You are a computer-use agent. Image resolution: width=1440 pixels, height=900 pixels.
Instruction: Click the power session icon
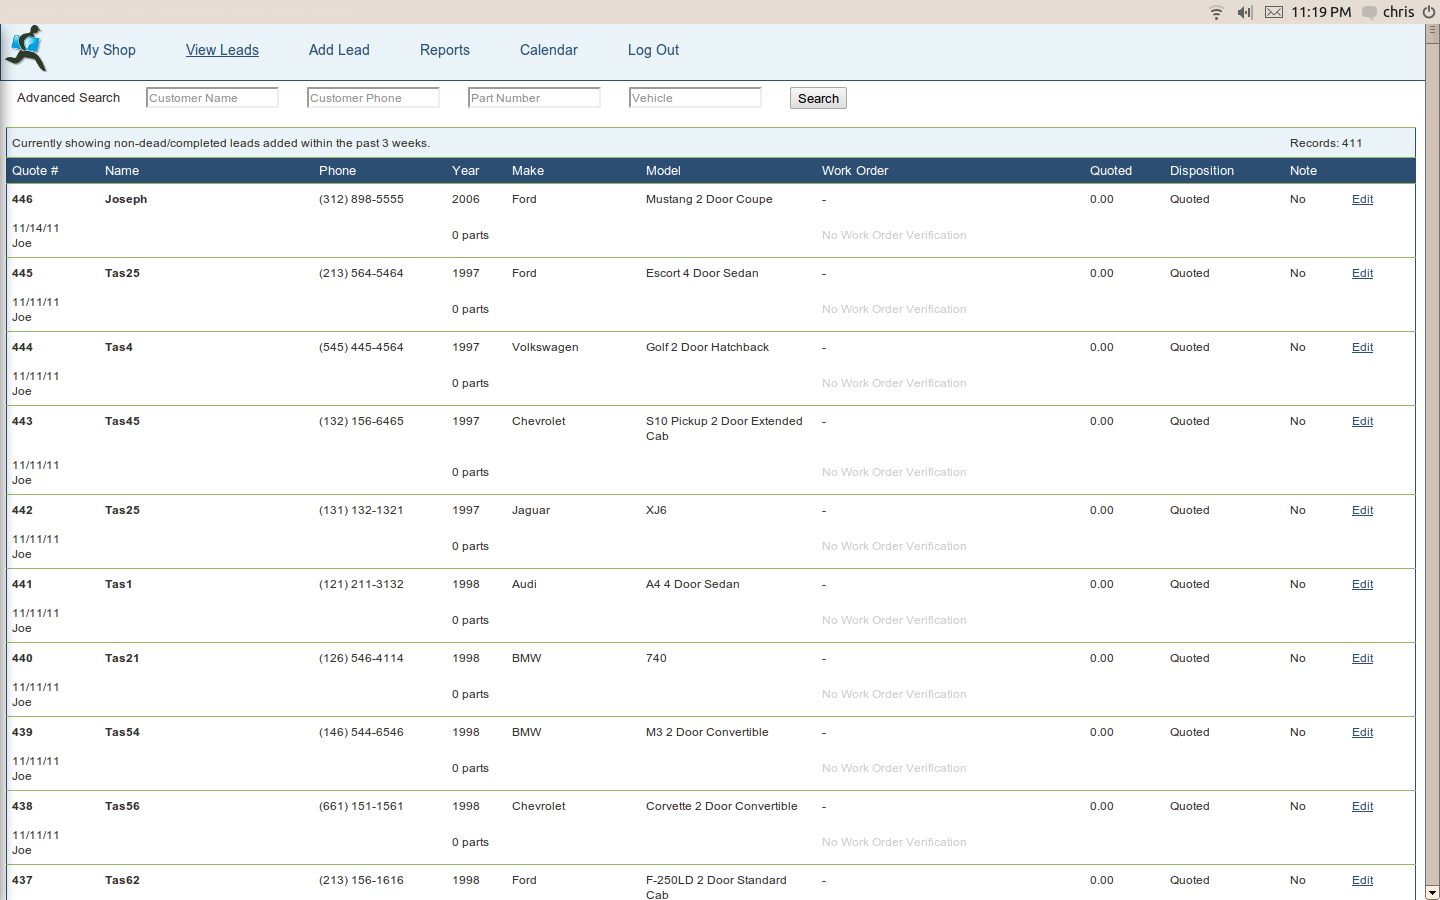click(1429, 12)
